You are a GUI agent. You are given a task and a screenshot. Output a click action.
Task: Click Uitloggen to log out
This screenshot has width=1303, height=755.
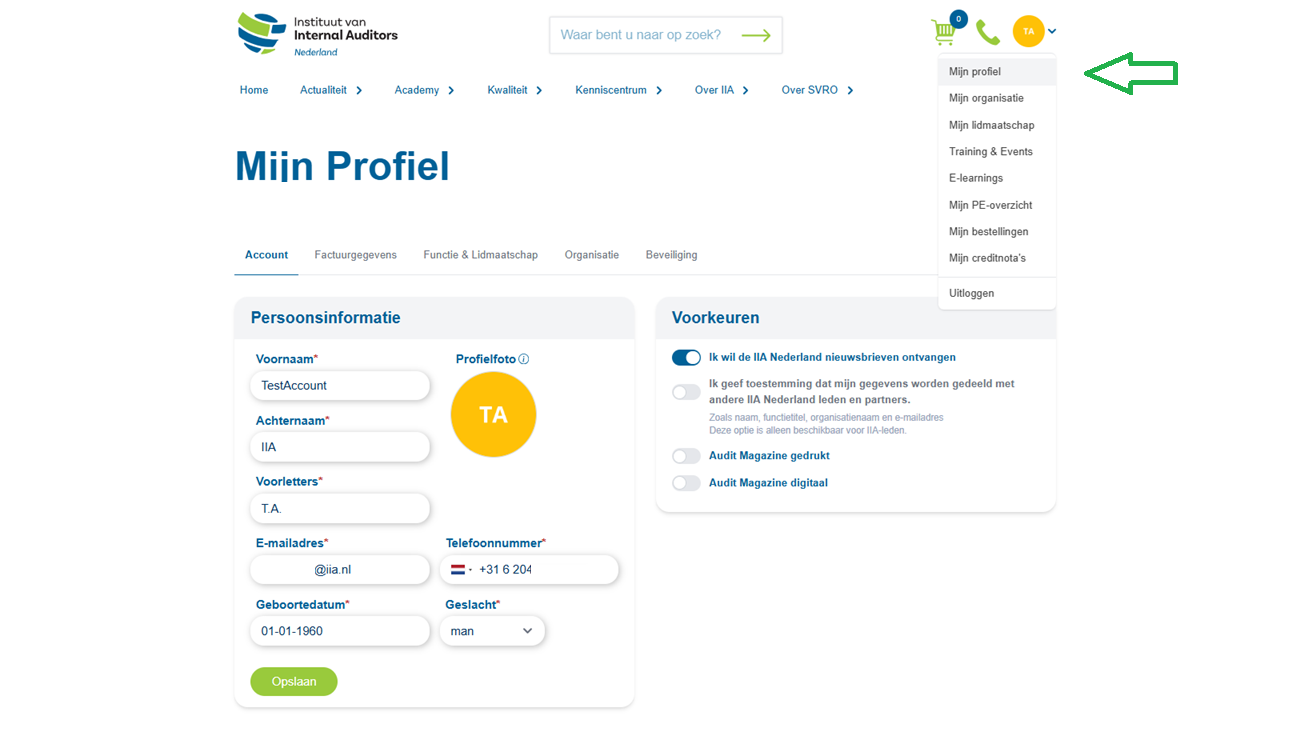971,293
